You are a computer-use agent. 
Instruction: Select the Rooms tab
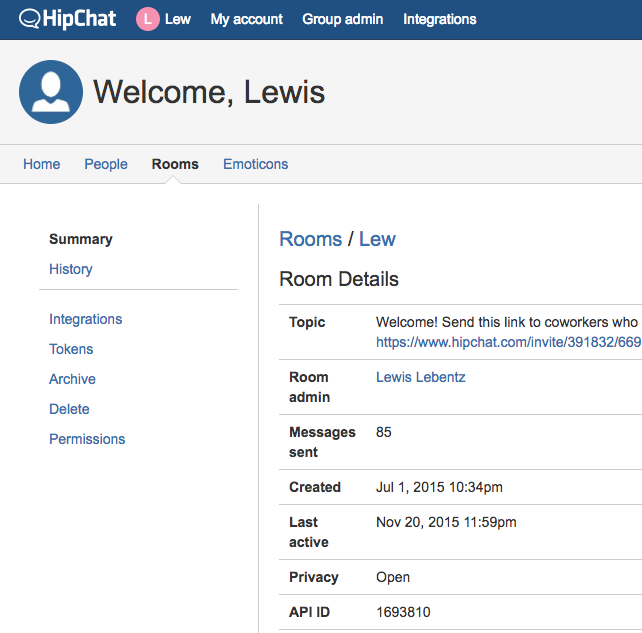point(175,164)
